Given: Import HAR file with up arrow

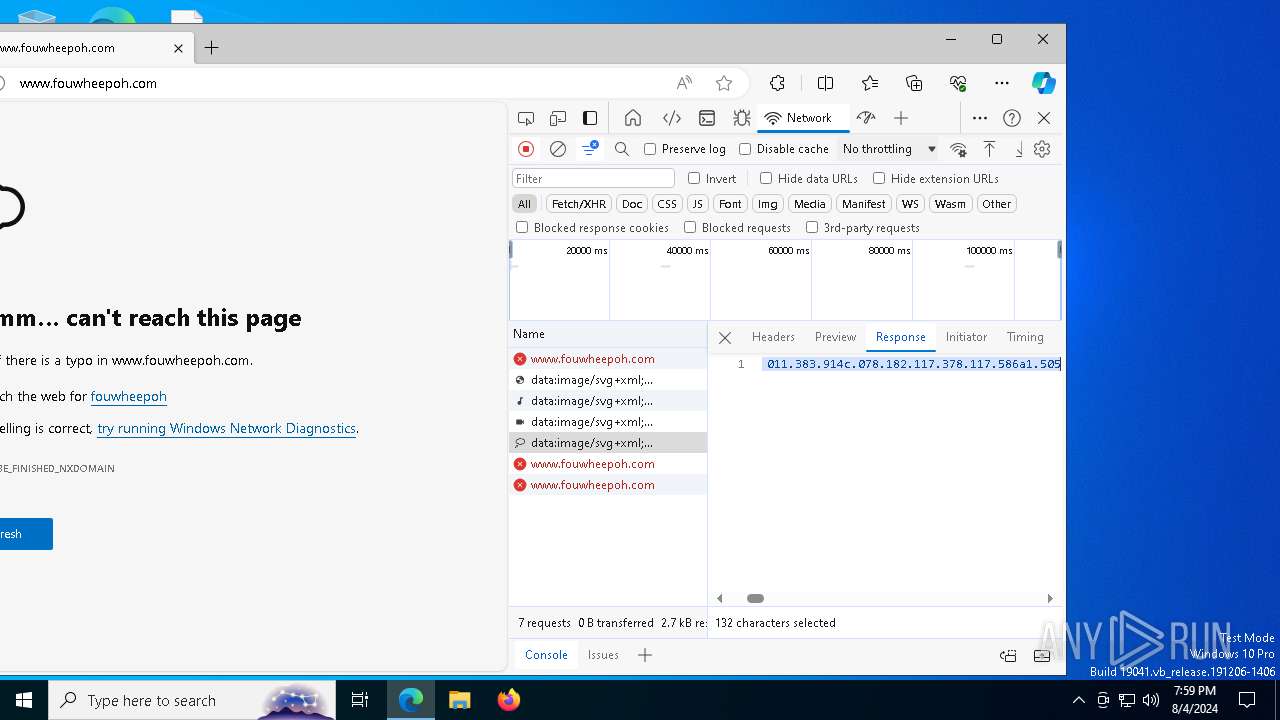Looking at the screenshot, I should (x=989, y=149).
